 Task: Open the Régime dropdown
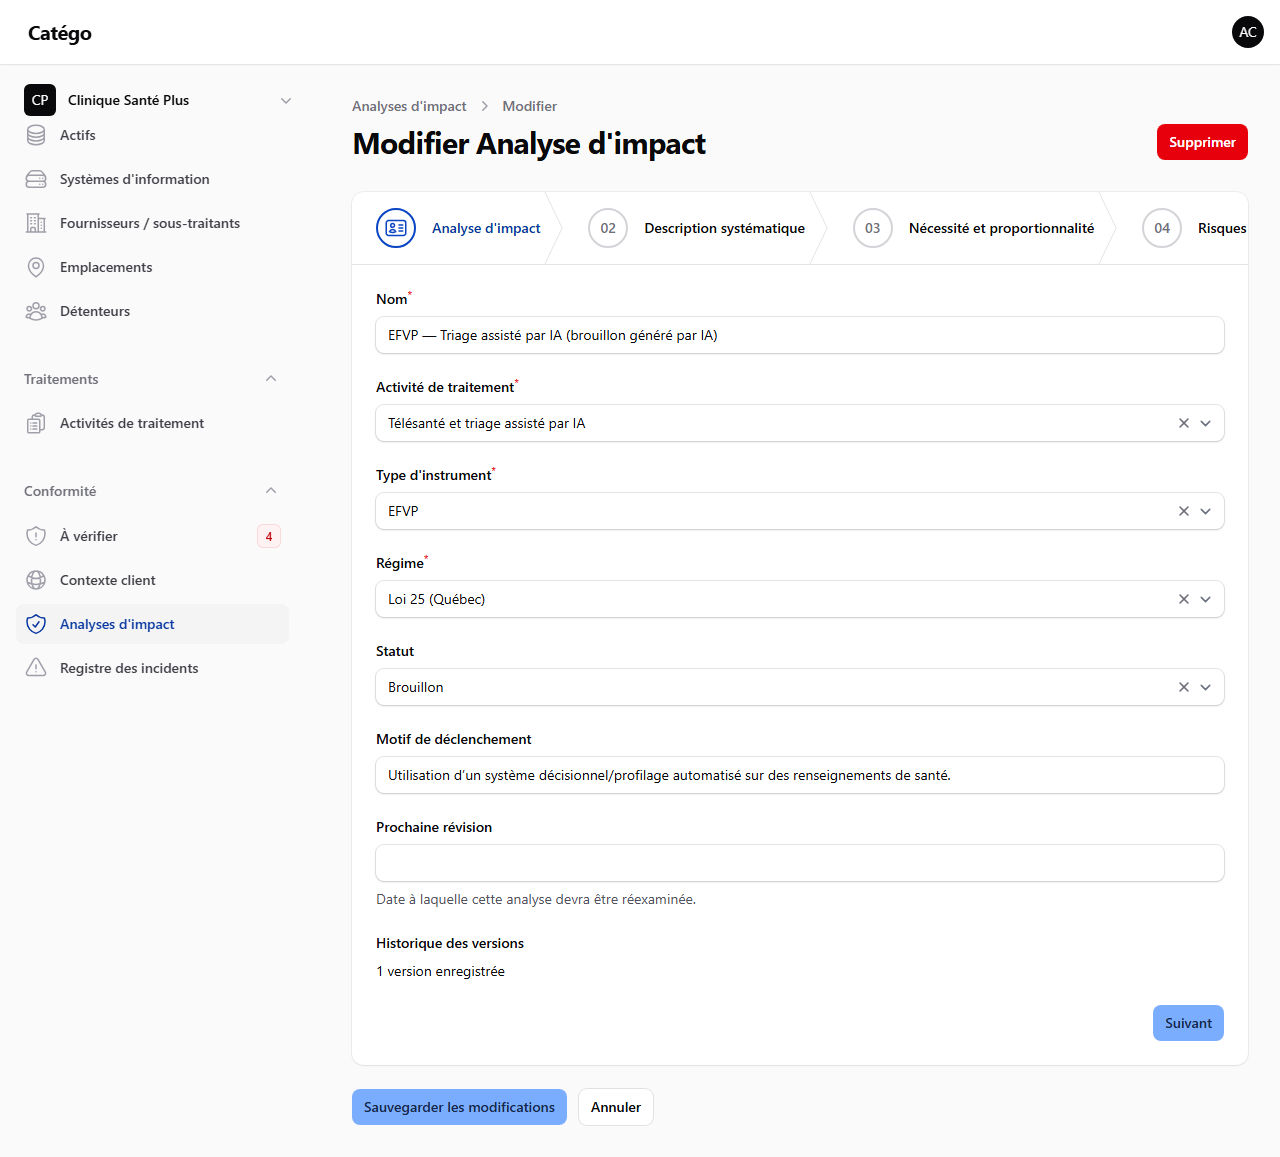(1206, 599)
